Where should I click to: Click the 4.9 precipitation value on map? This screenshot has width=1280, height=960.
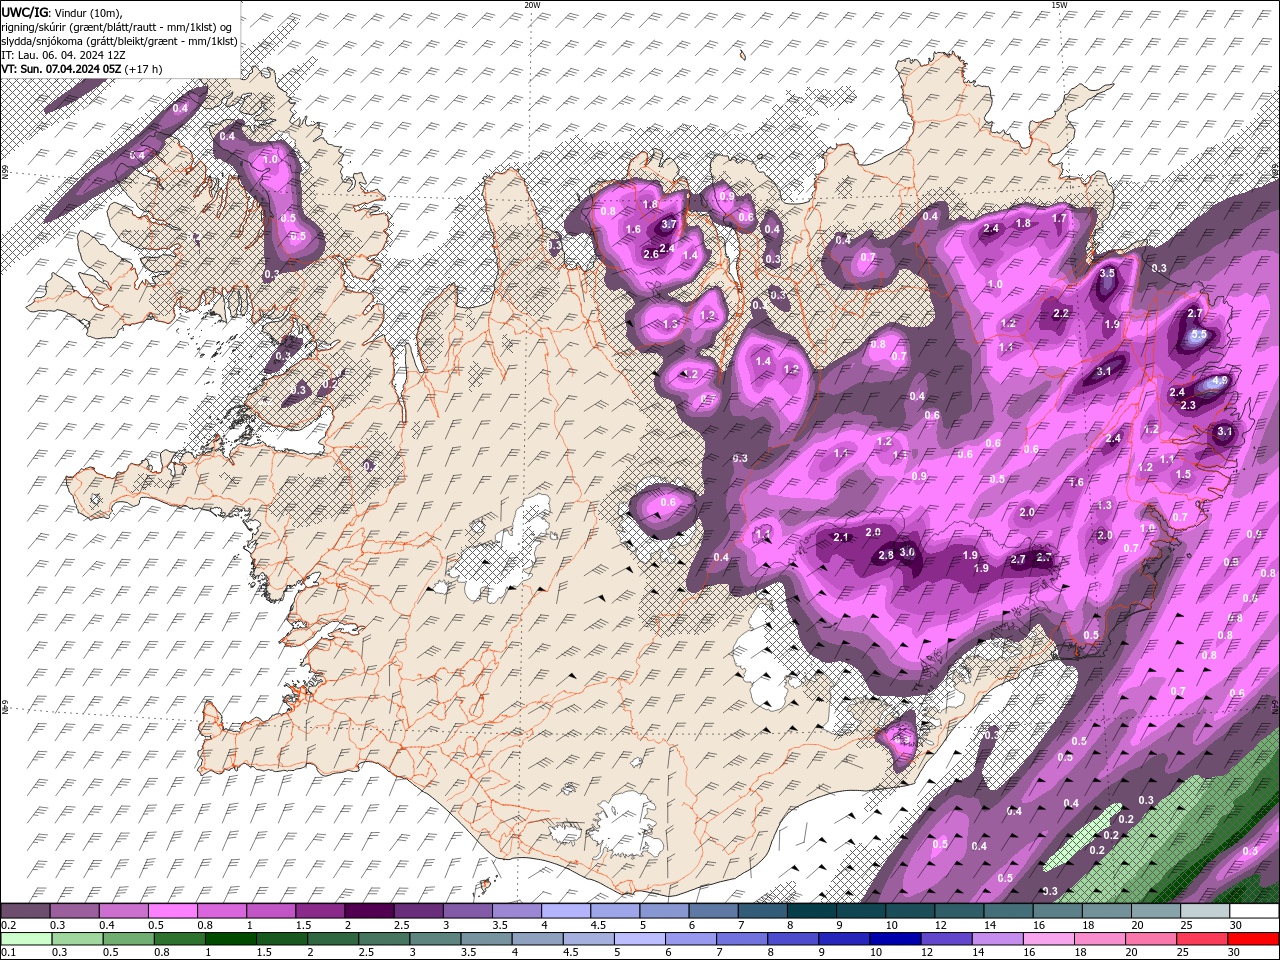point(1219,381)
